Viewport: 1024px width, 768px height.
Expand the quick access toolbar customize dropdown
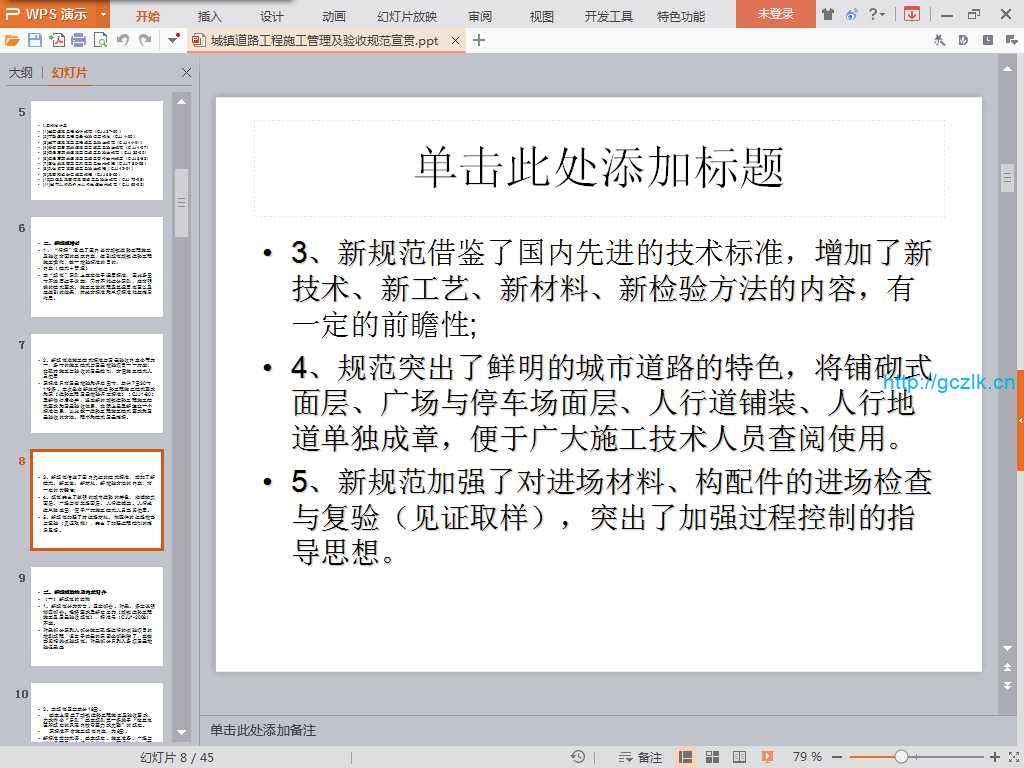point(173,41)
